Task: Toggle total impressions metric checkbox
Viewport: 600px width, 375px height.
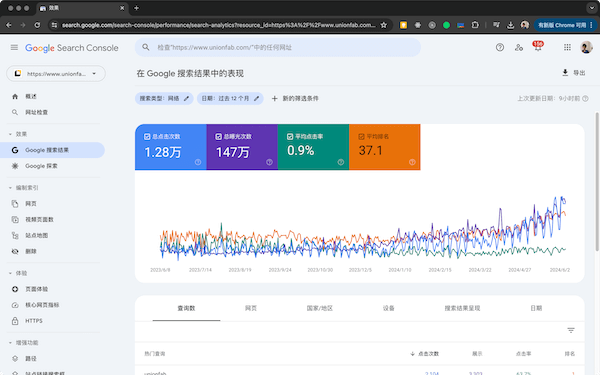Action: (218, 137)
